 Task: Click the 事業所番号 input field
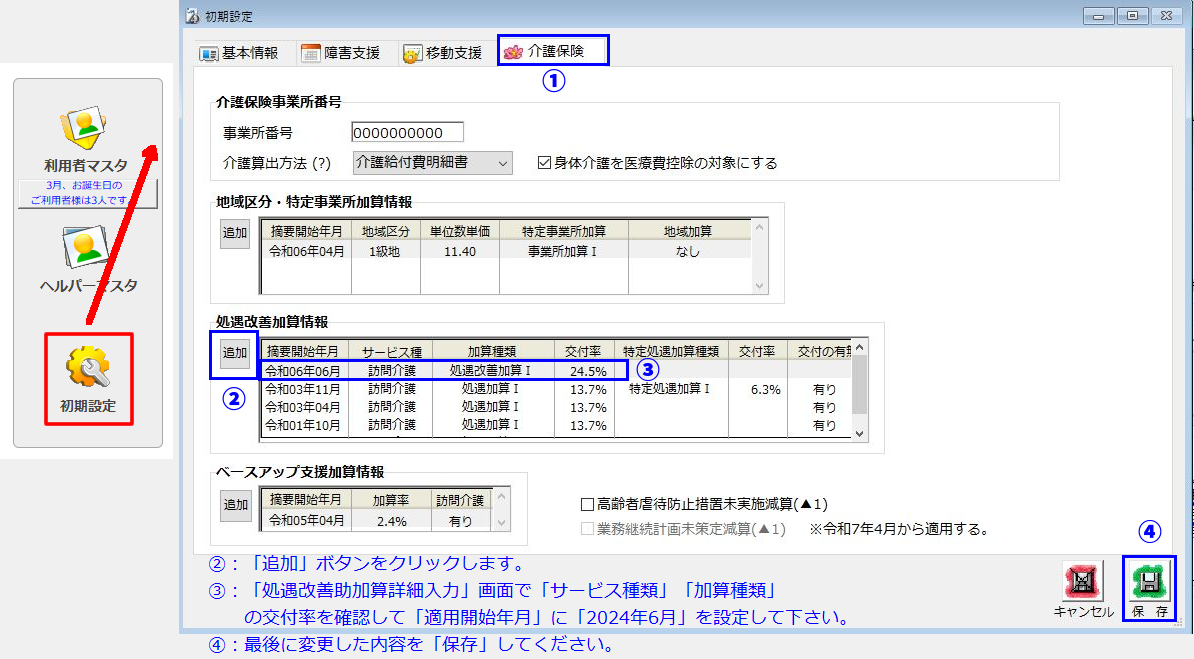point(407,133)
